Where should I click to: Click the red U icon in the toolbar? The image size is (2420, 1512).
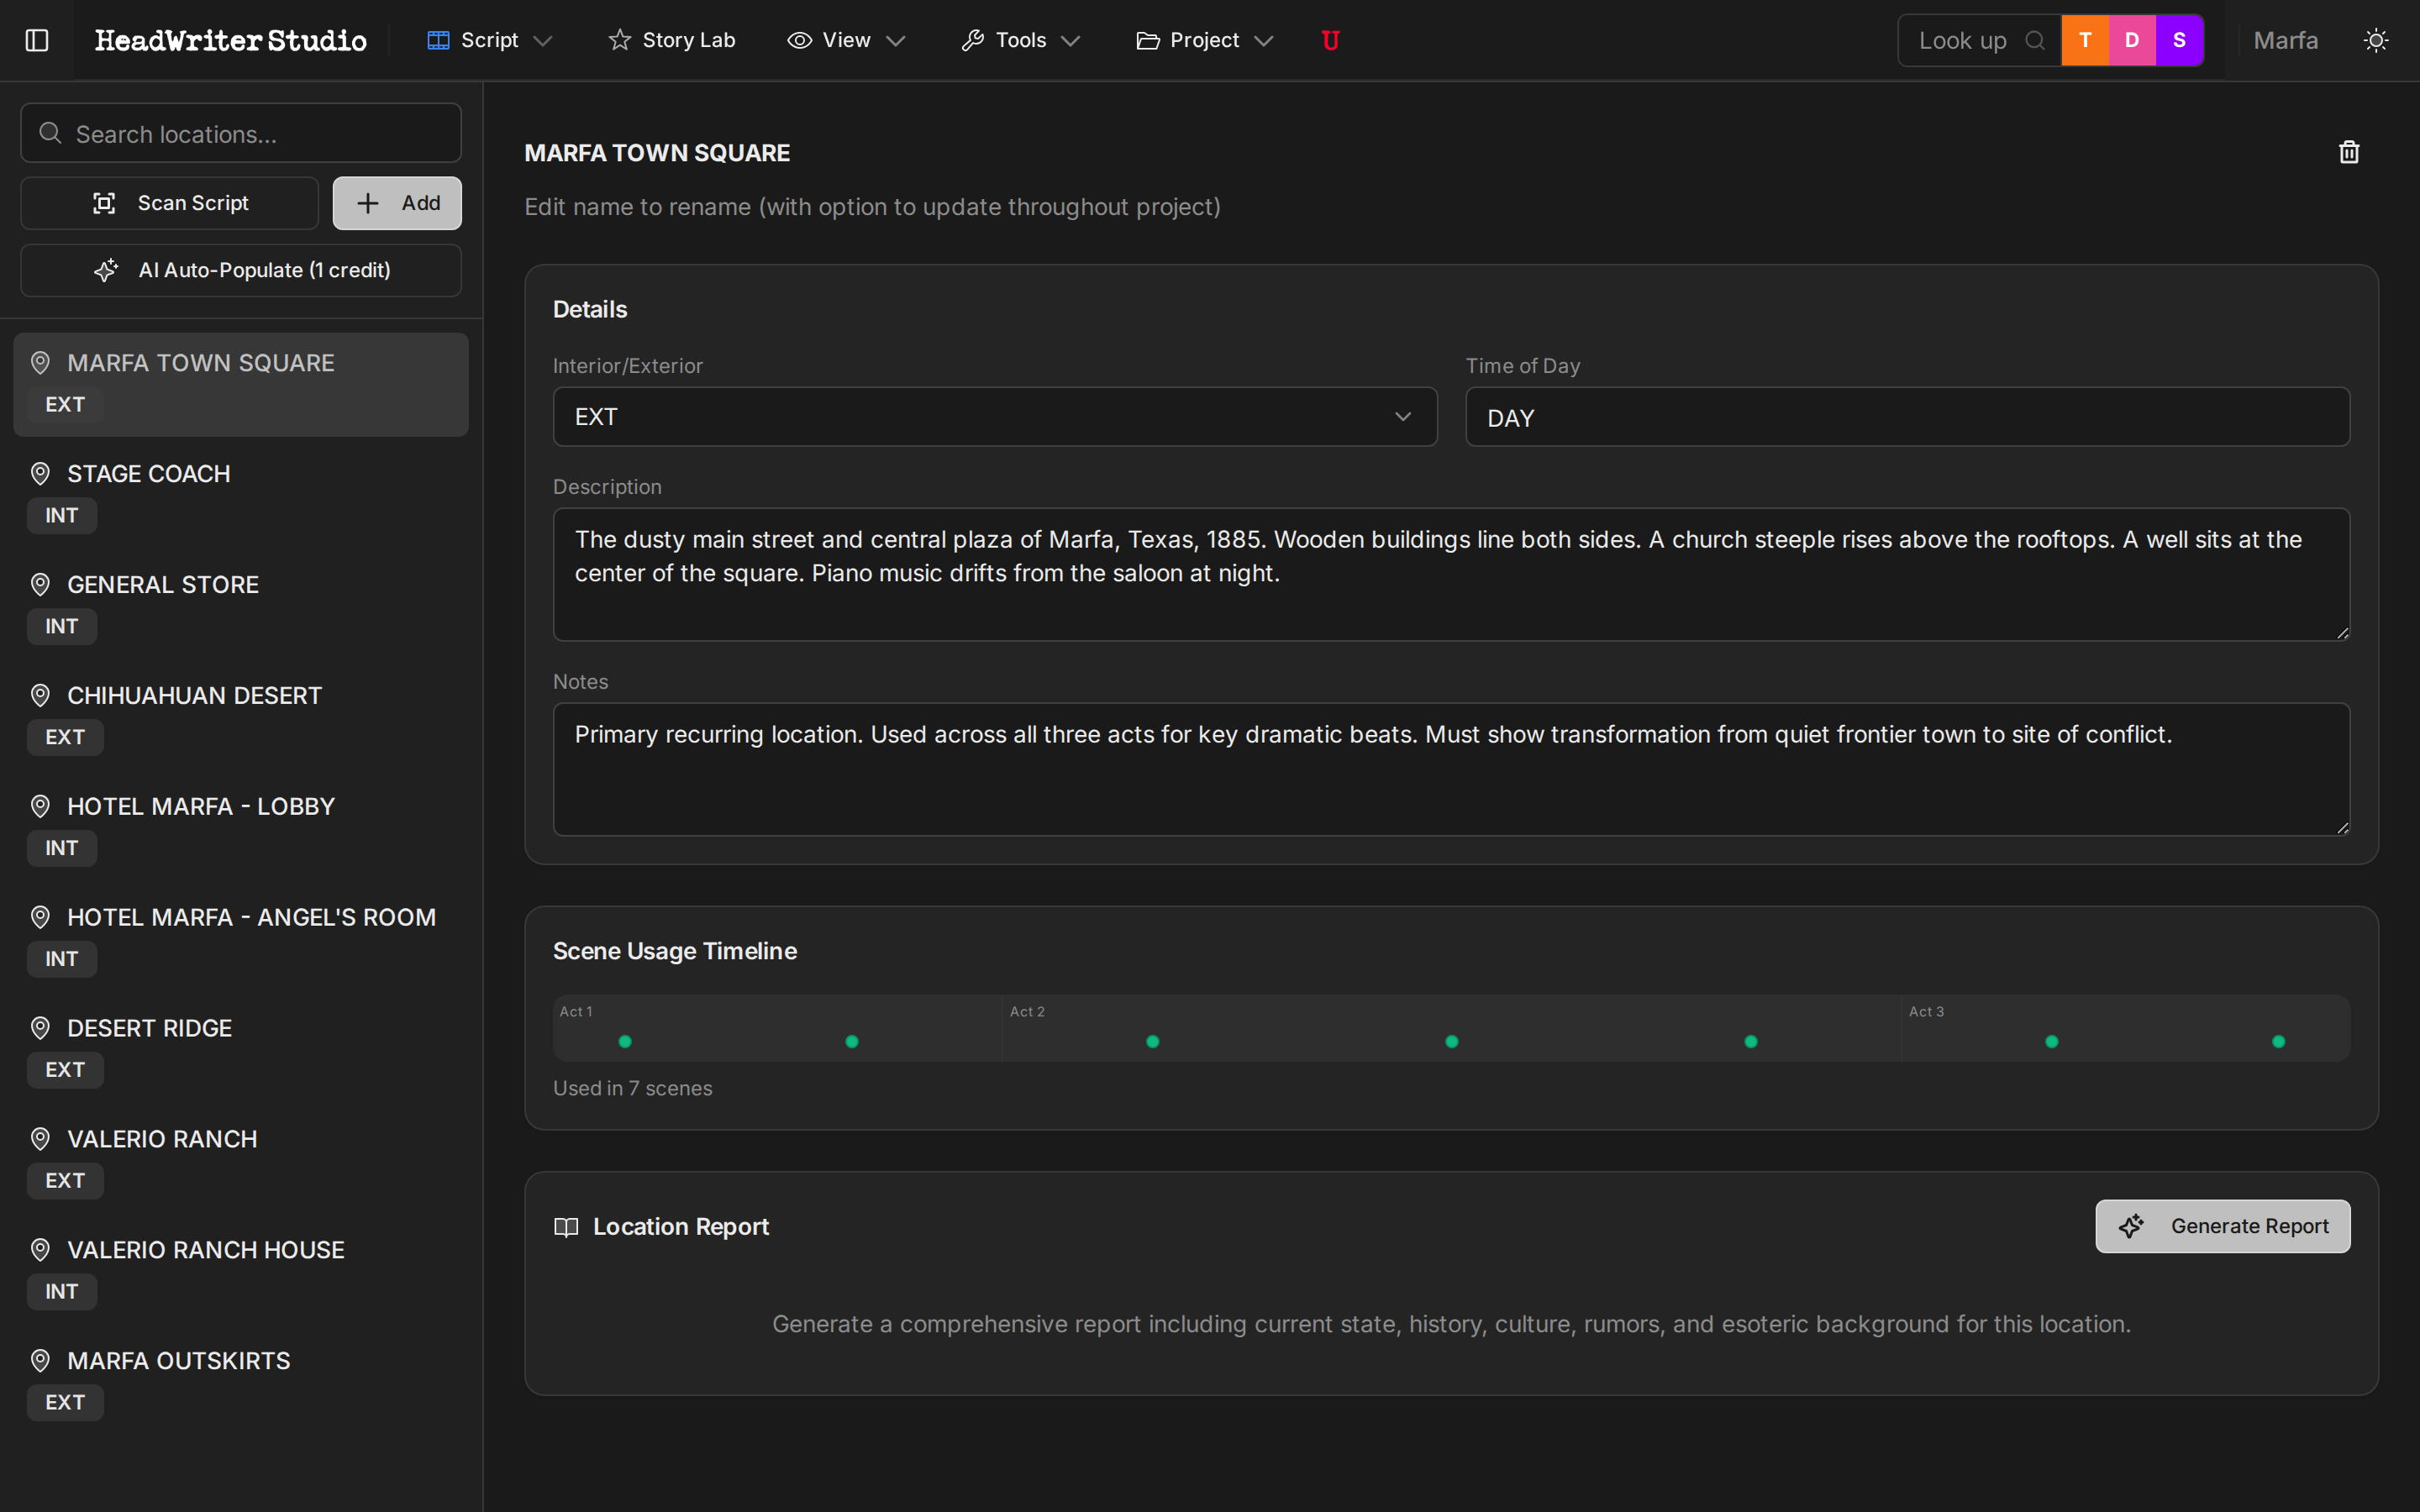pyautogui.click(x=1330, y=40)
